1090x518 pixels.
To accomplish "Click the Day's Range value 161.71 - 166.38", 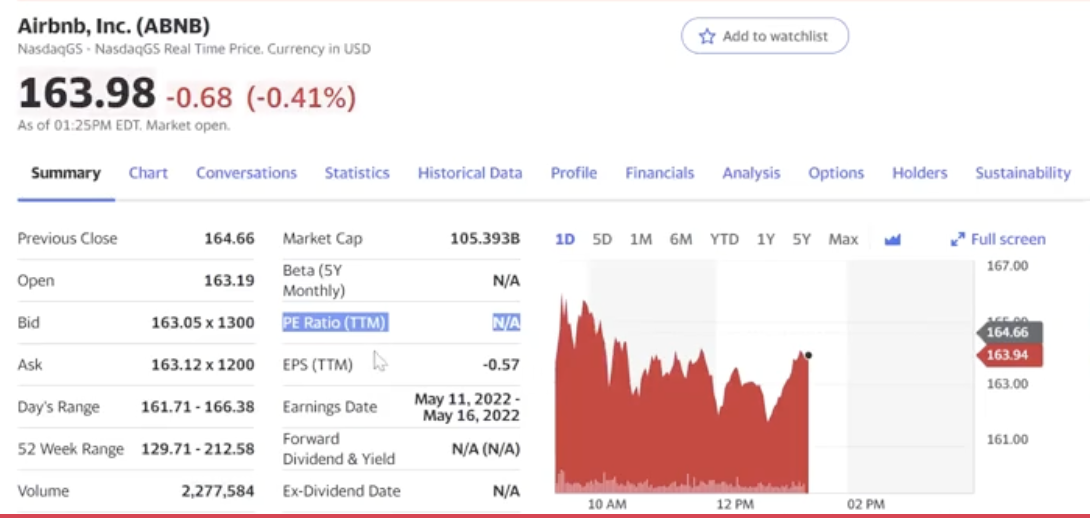I will [198, 407].
